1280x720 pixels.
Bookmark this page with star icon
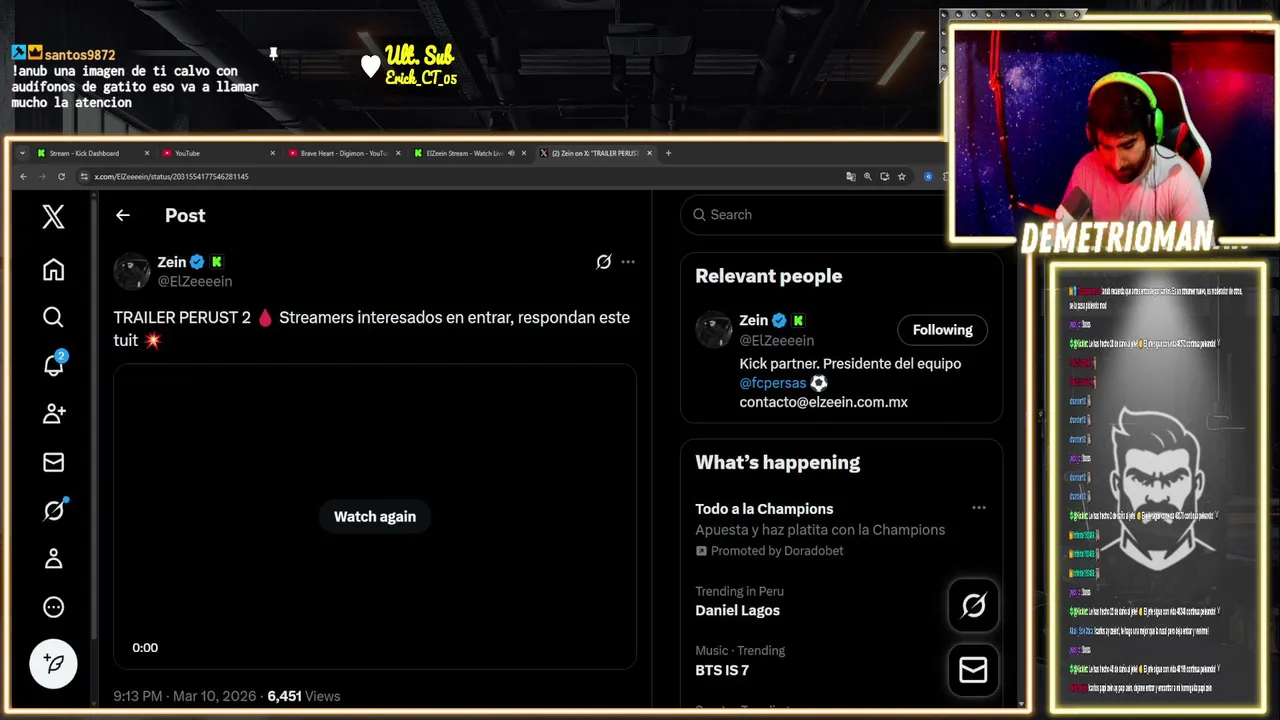click(x=901, y=177)
